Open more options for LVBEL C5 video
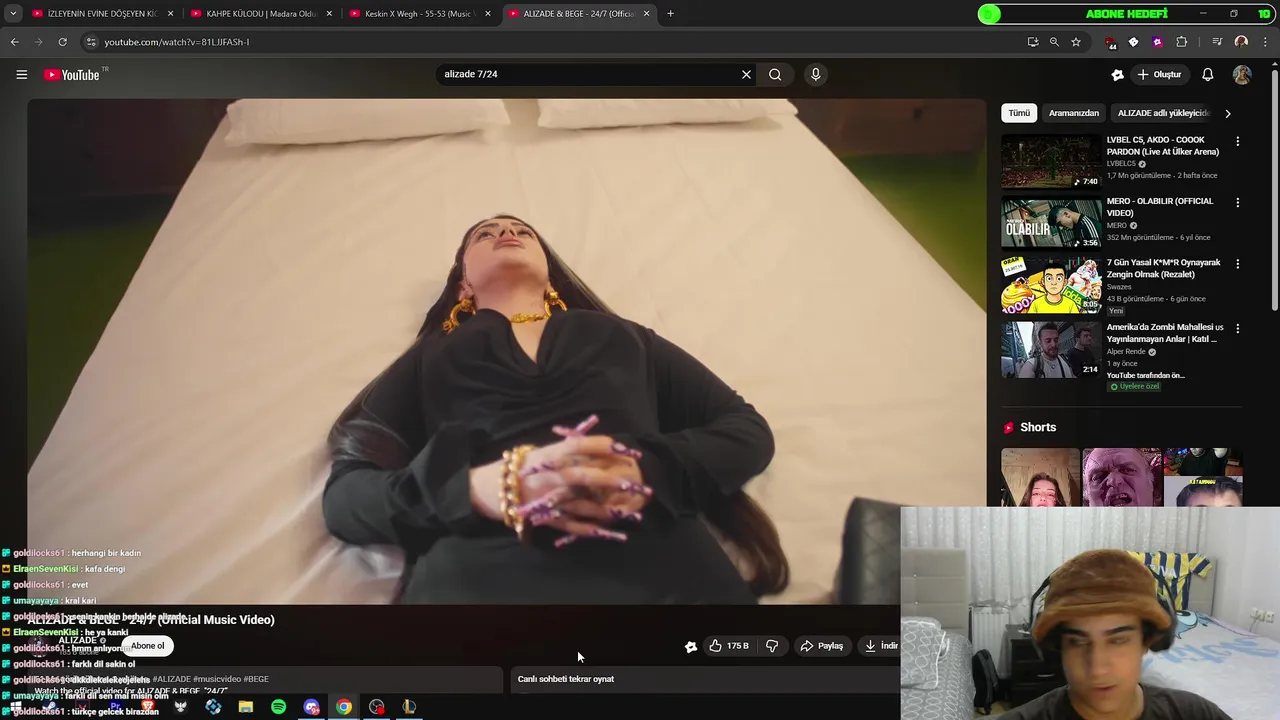Viewport: 1280px width, 720px height. pos(1237,142)
